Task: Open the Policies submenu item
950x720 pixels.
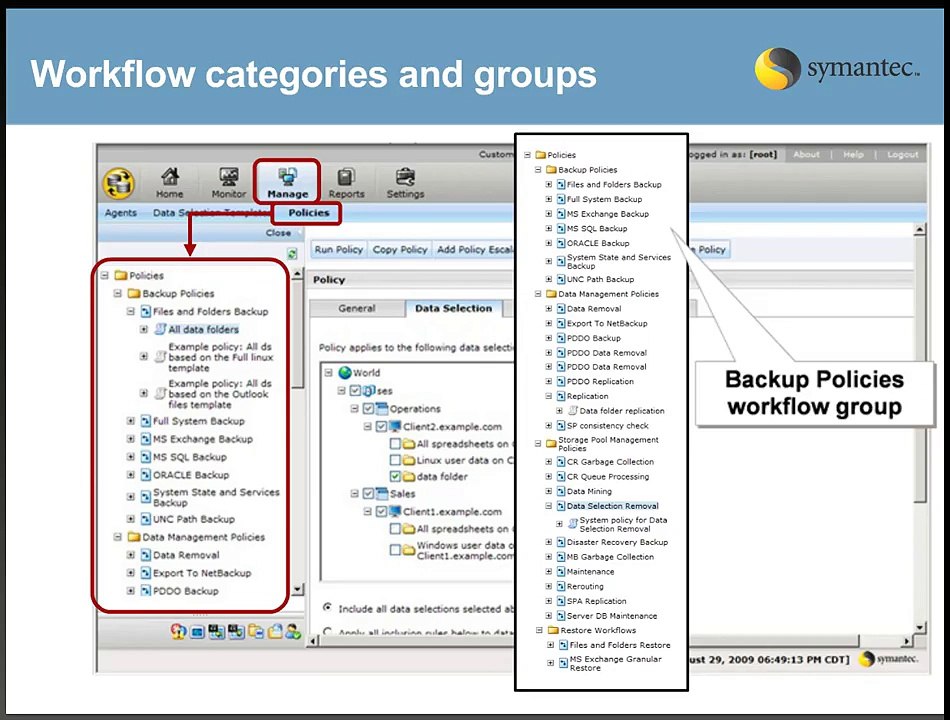Action: point(308,213)
